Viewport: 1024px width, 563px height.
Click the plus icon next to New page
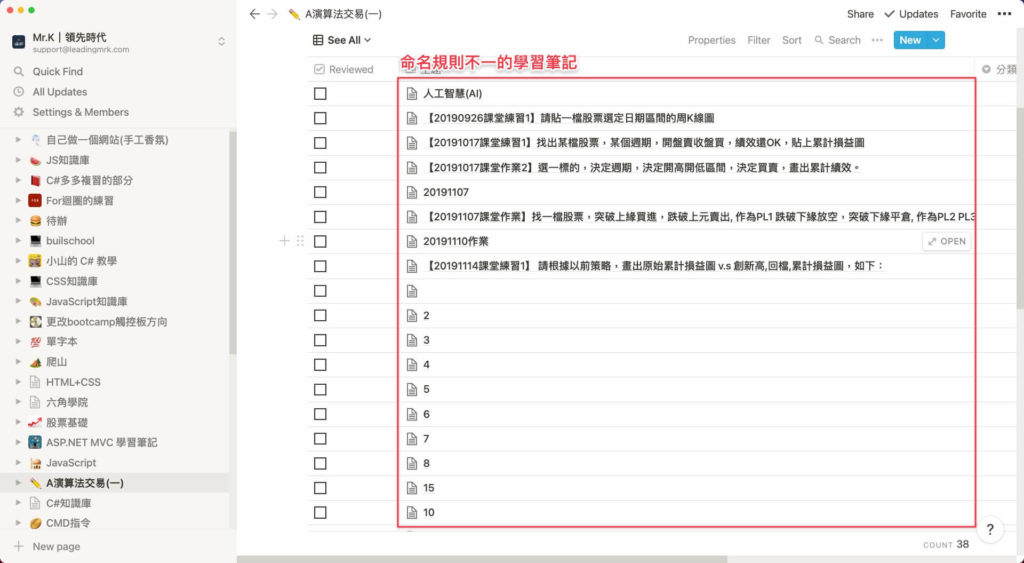click(19, 546)
